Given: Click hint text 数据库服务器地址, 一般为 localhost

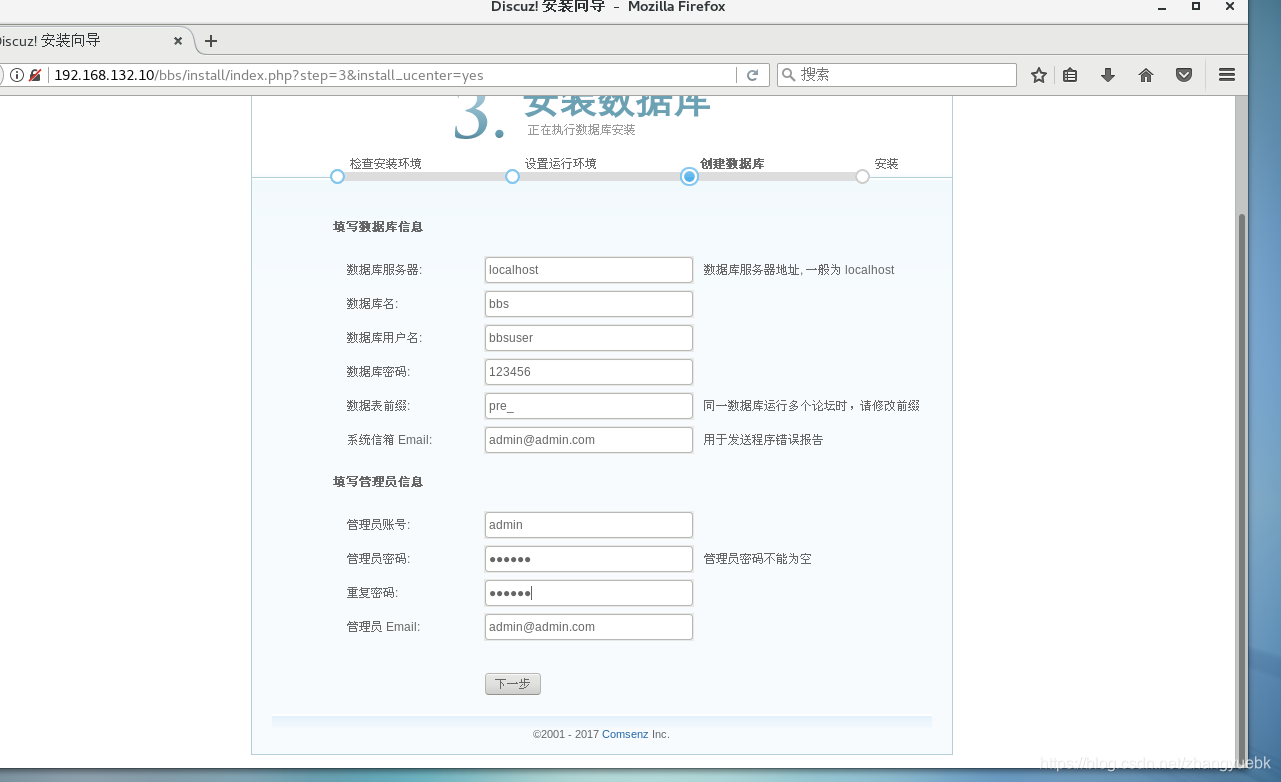Looking at the screenshot, I should pyautogui.click(x=799, y=270).
